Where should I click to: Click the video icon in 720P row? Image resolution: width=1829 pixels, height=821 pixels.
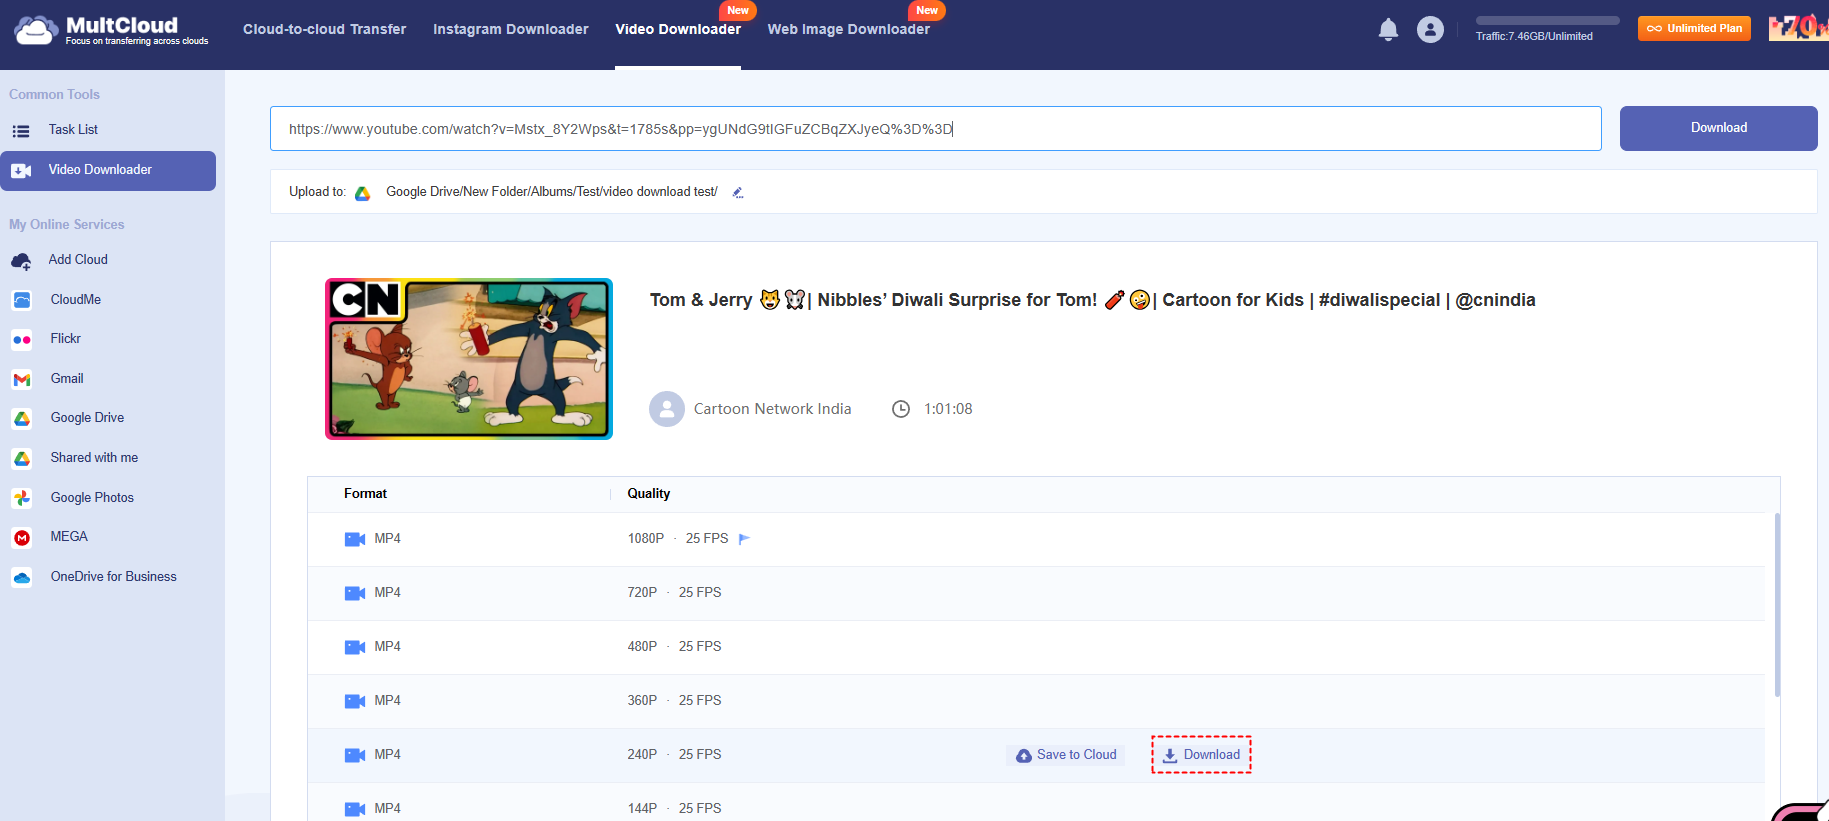click(x=355, y=593)
